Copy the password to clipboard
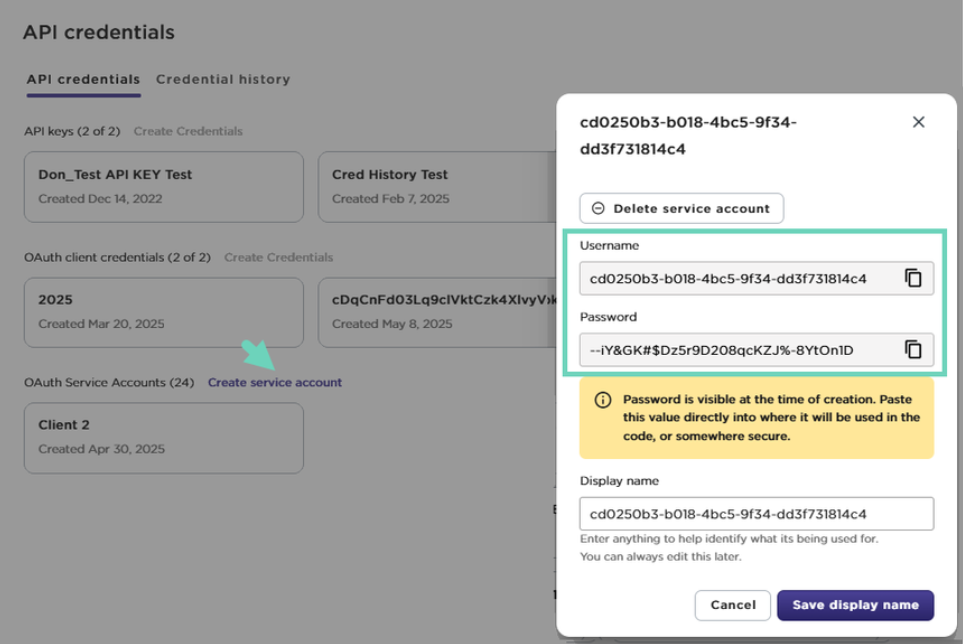The width and height of the screenshot is (963, 644). pos(913,349)
